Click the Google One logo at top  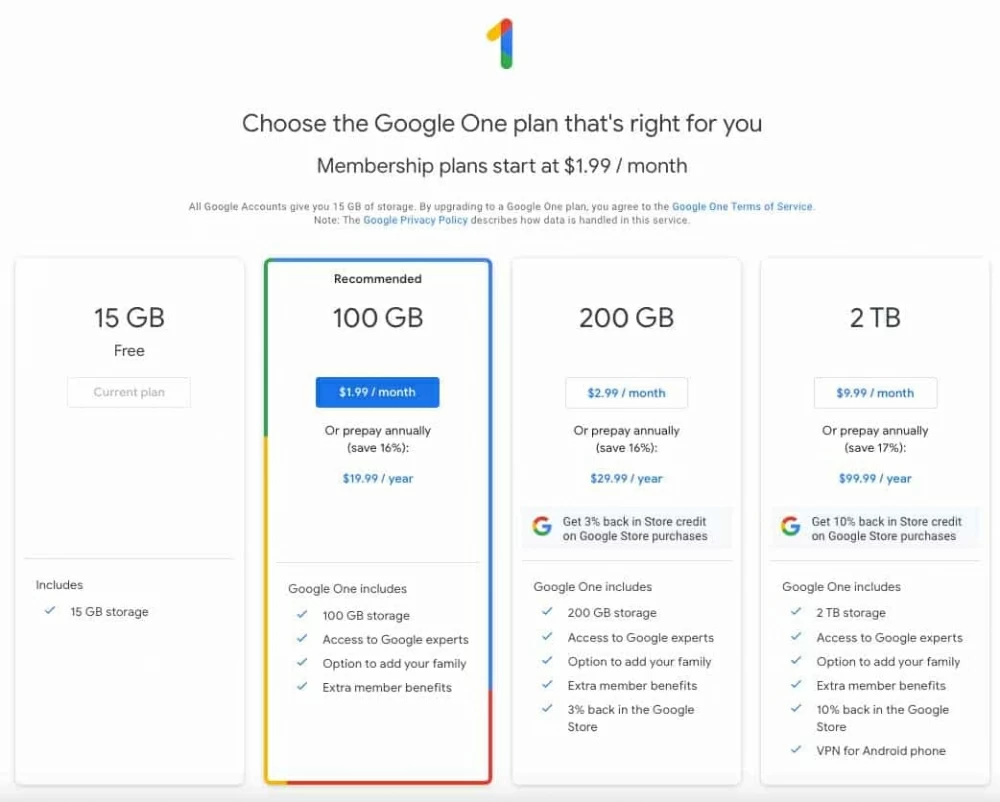coord(501,44)
